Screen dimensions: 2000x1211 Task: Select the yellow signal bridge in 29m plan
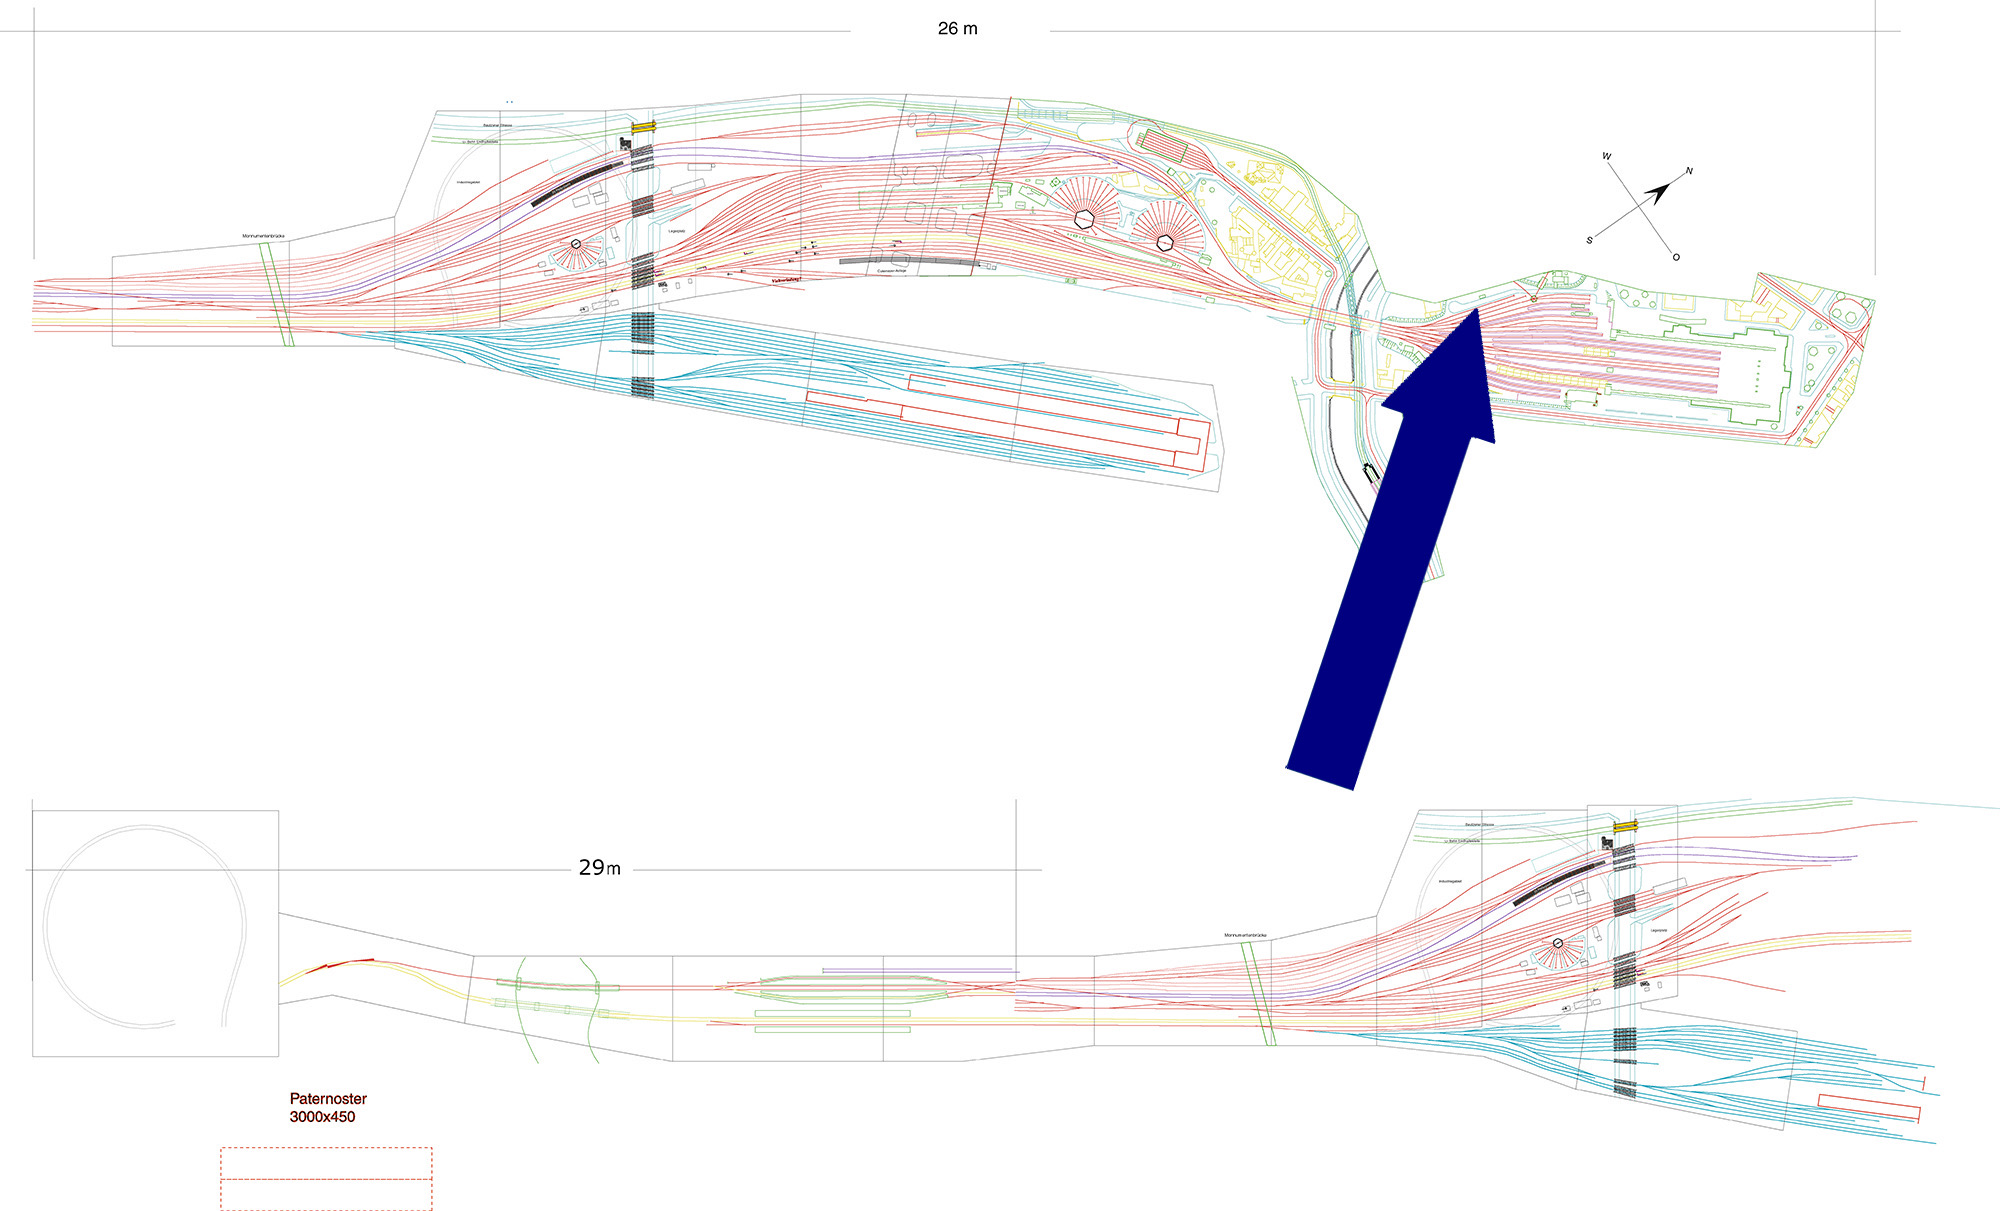pyautogui.click(x=1625, y=826)
